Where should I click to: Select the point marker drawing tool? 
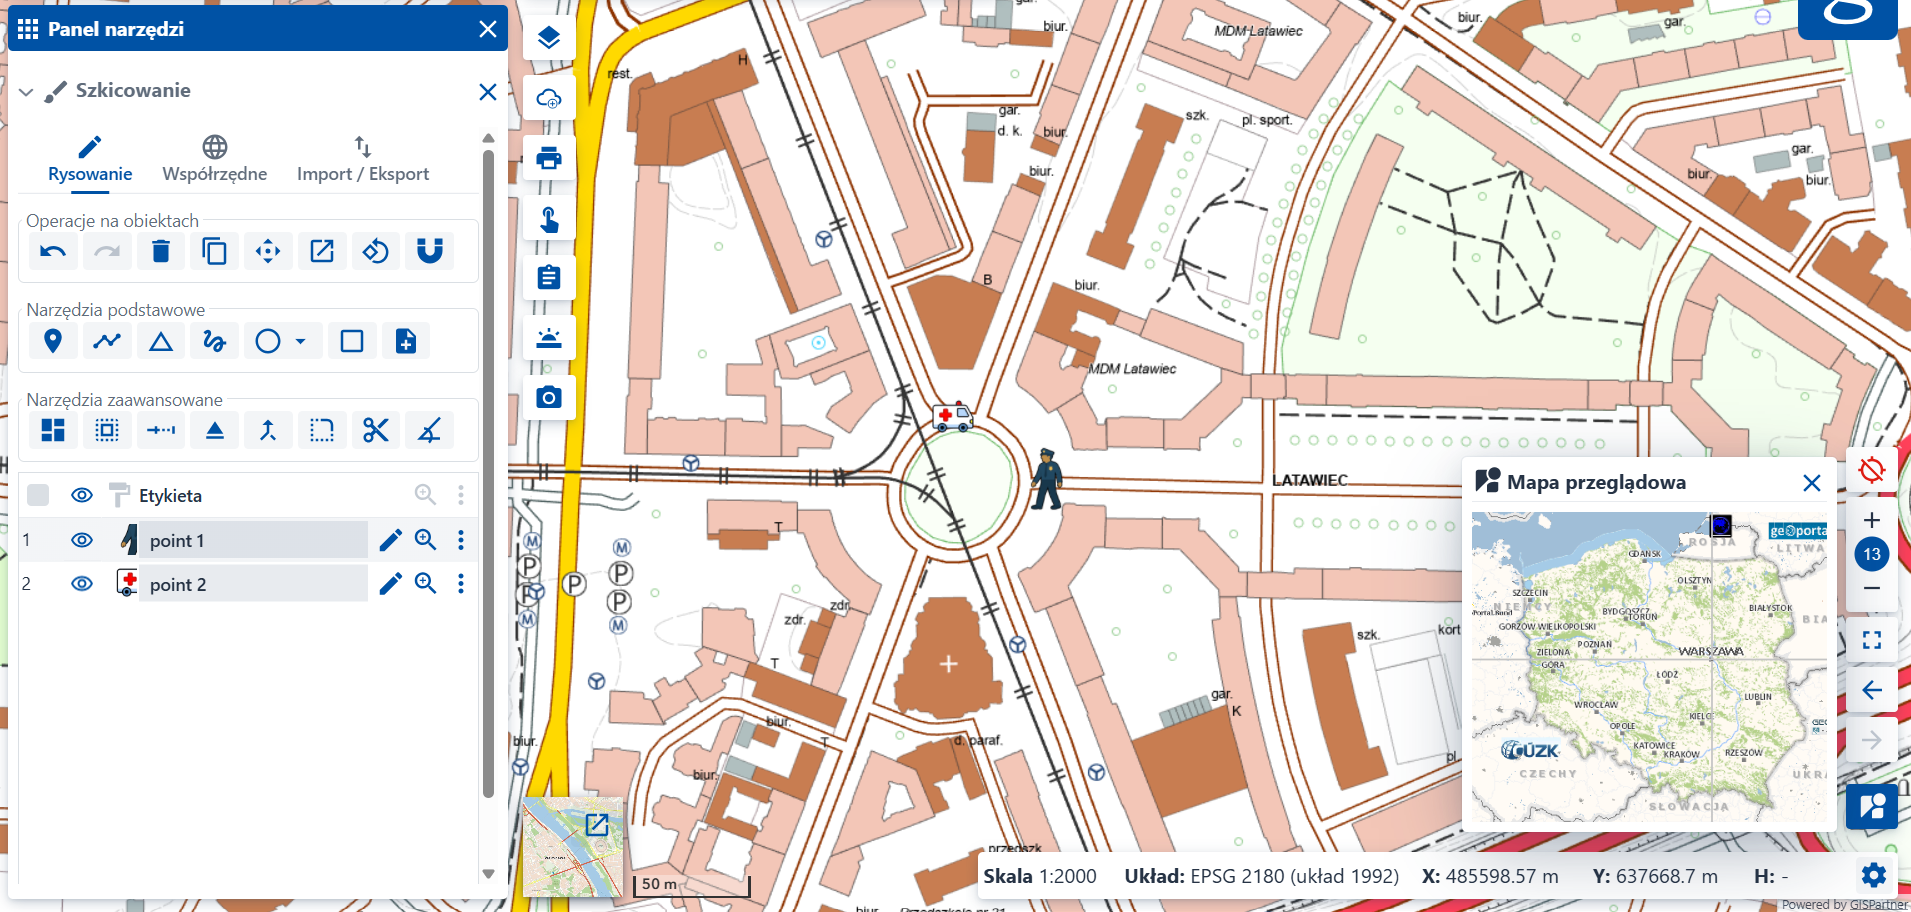click(x=53, y=341)
